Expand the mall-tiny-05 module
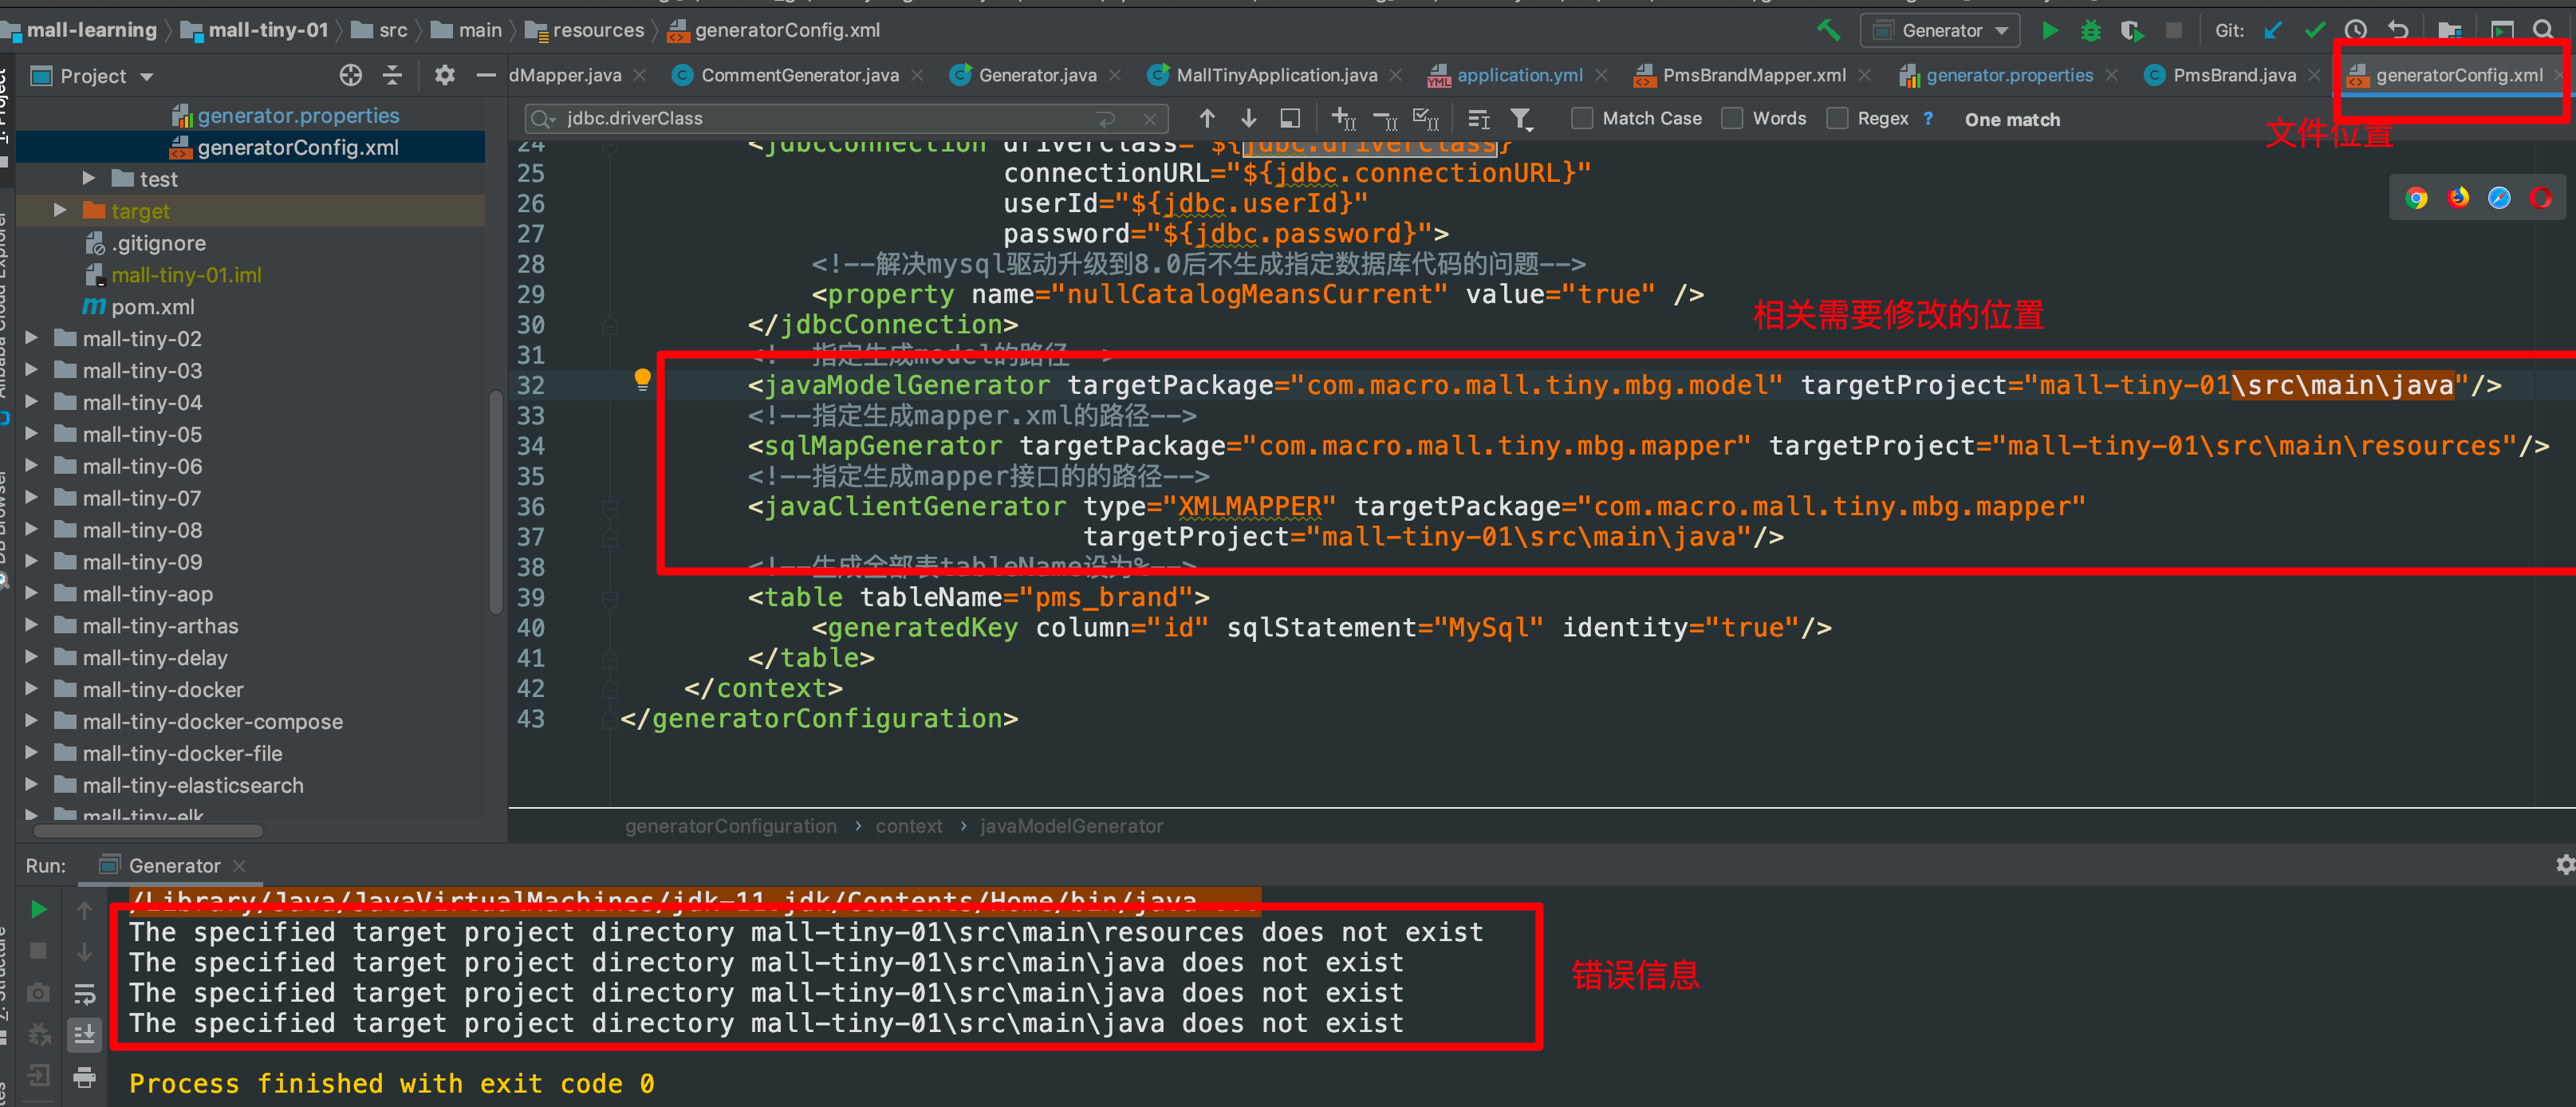2576x1107 pixels. point(31,434)
